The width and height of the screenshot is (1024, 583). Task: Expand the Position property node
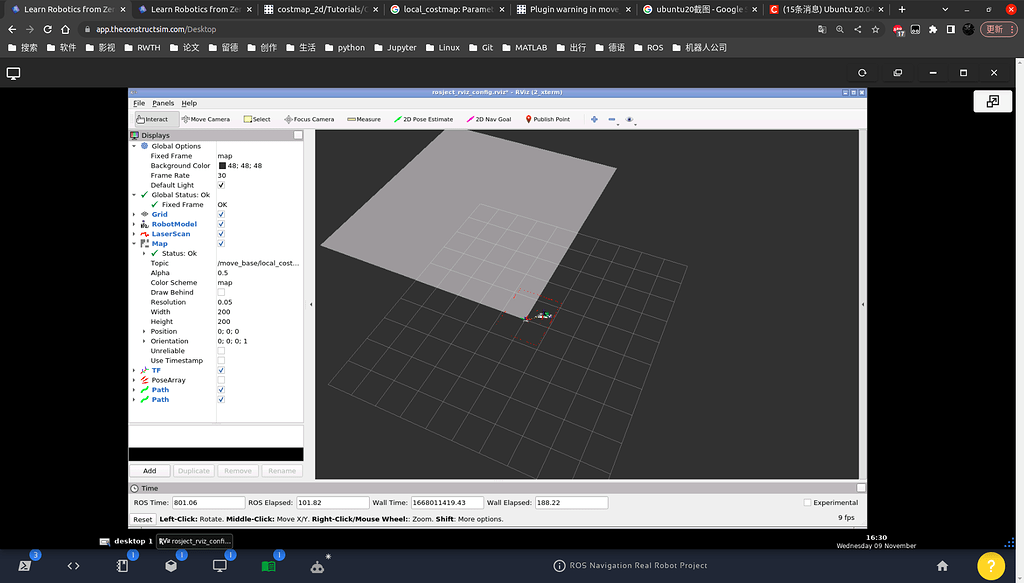point(144,331)
